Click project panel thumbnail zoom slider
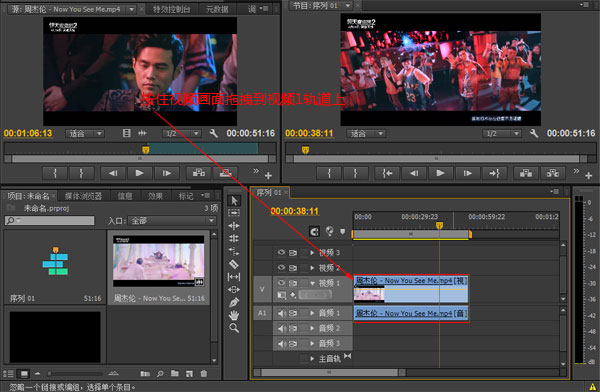The width and height of the screenshot is (600, 392). tap(76, 373)
